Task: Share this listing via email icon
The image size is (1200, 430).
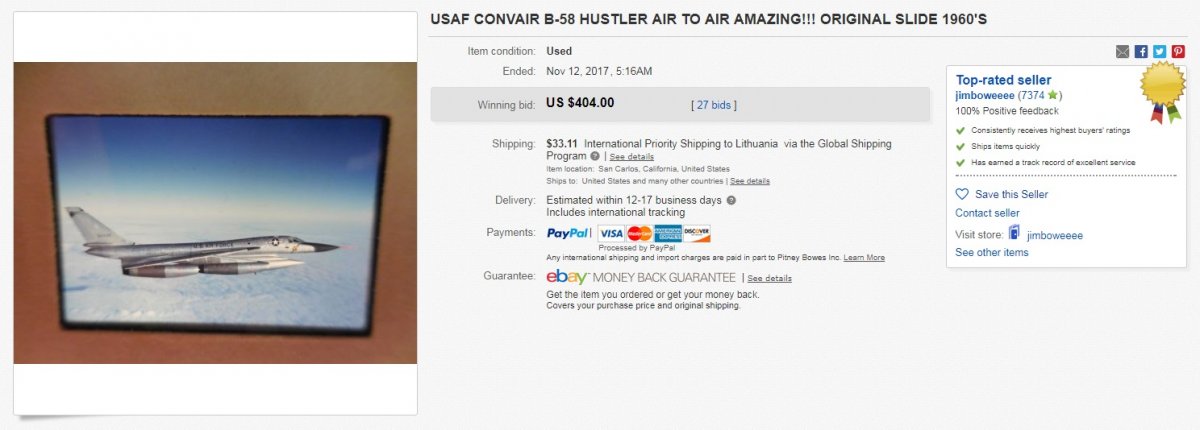Action: pyautogui.click(x=1123, y=52)
